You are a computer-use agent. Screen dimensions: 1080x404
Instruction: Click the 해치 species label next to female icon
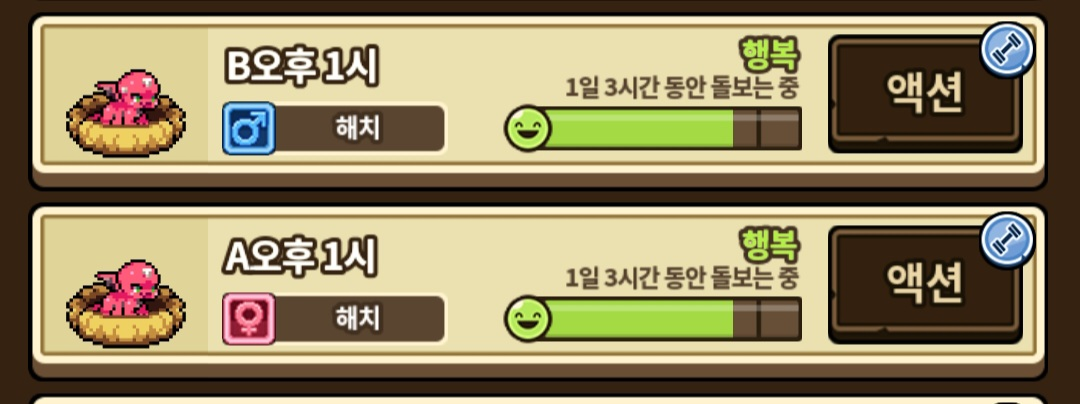tap(358, 318)
